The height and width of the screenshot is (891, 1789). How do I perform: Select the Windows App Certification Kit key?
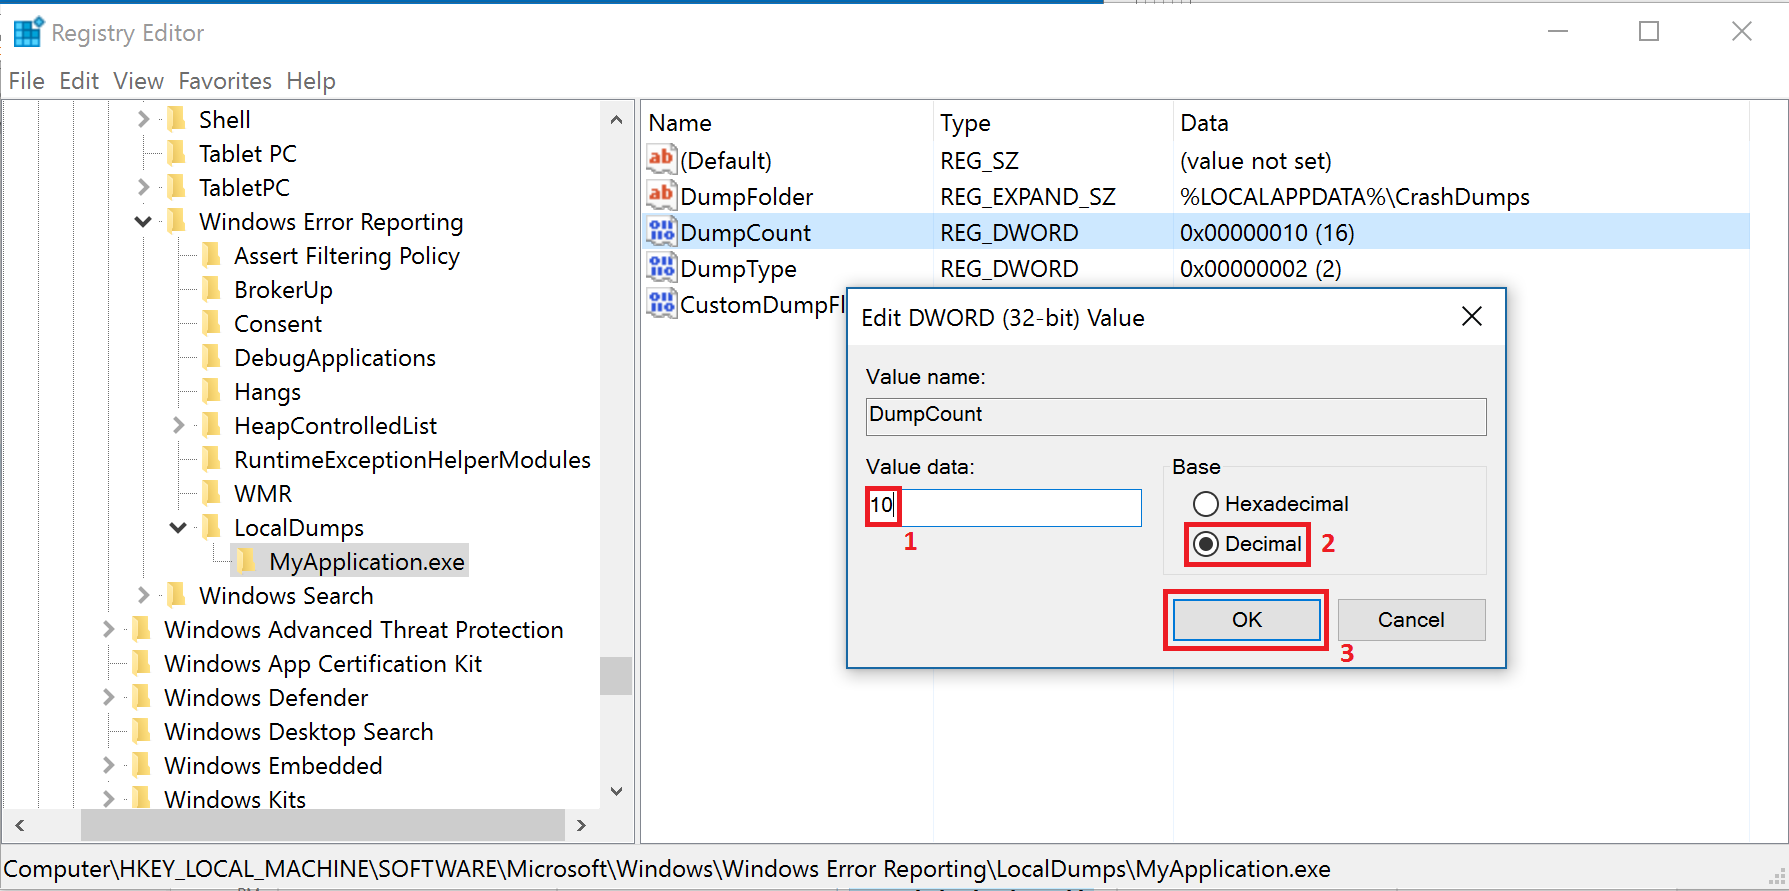(323, 663)
